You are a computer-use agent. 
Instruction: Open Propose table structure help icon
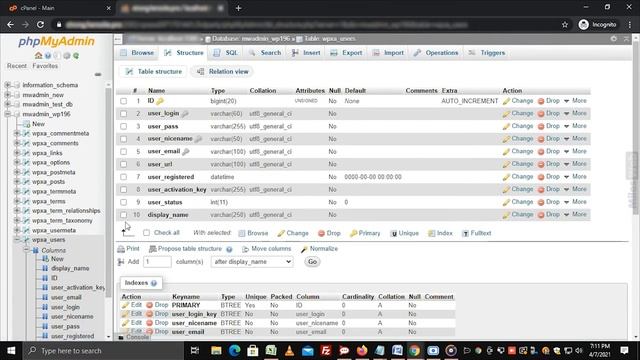(x=229, y=249)
